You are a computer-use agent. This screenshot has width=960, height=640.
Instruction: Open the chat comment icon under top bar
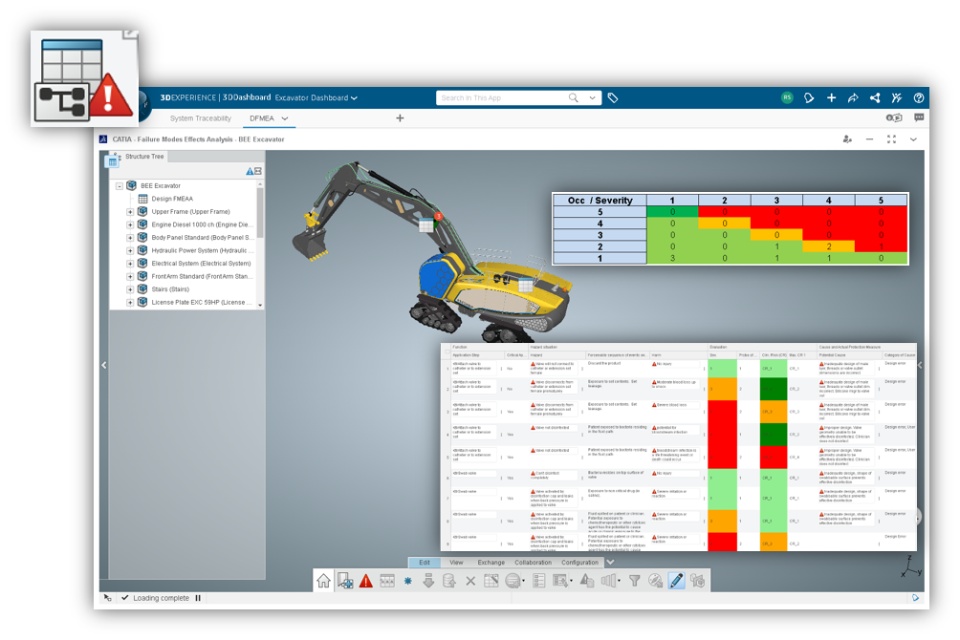tap(918, 118)
